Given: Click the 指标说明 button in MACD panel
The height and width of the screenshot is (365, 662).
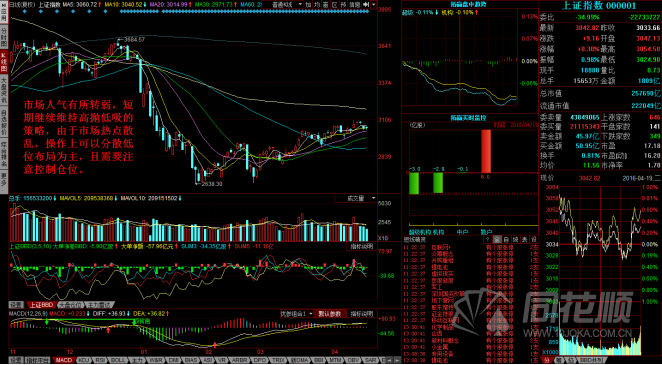Looking at the screenshot, I should [x=362, y=314].
